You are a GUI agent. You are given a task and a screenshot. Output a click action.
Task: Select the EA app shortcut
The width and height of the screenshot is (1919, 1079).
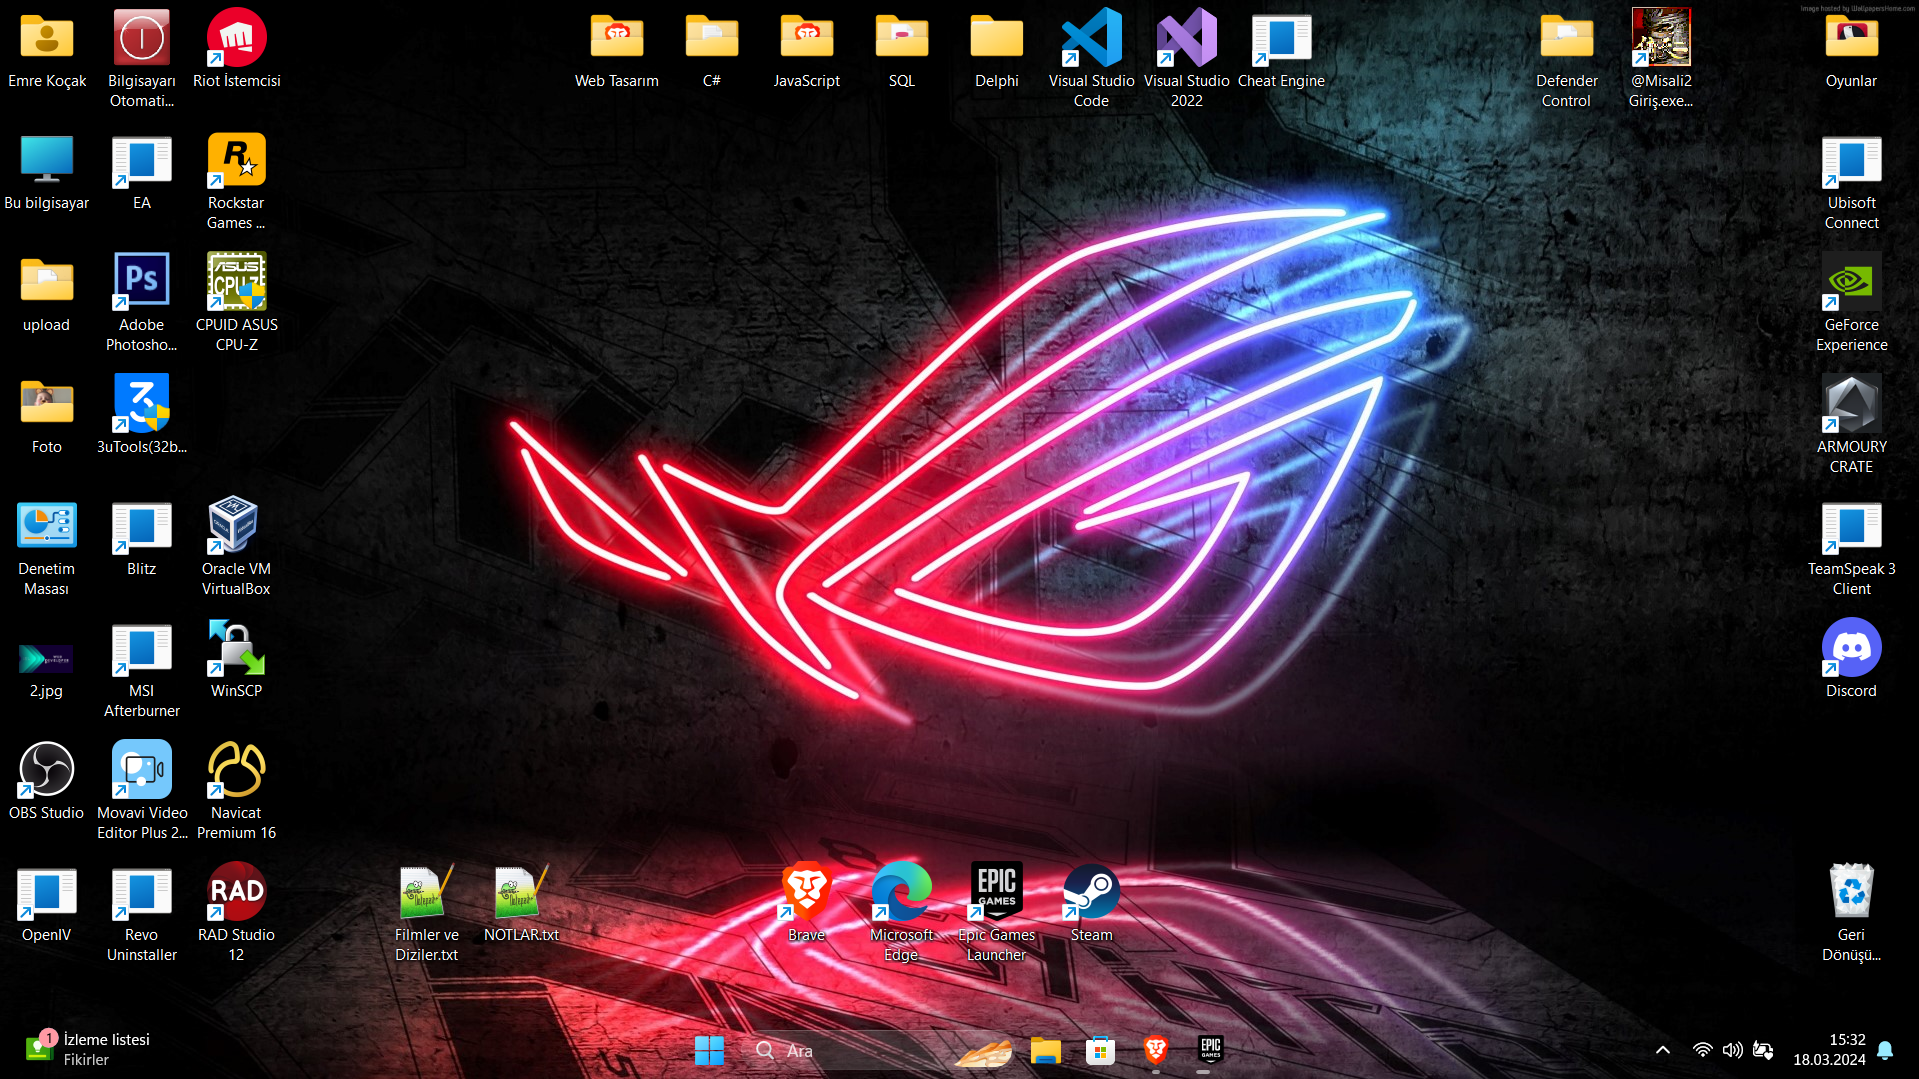pos(142,172)
